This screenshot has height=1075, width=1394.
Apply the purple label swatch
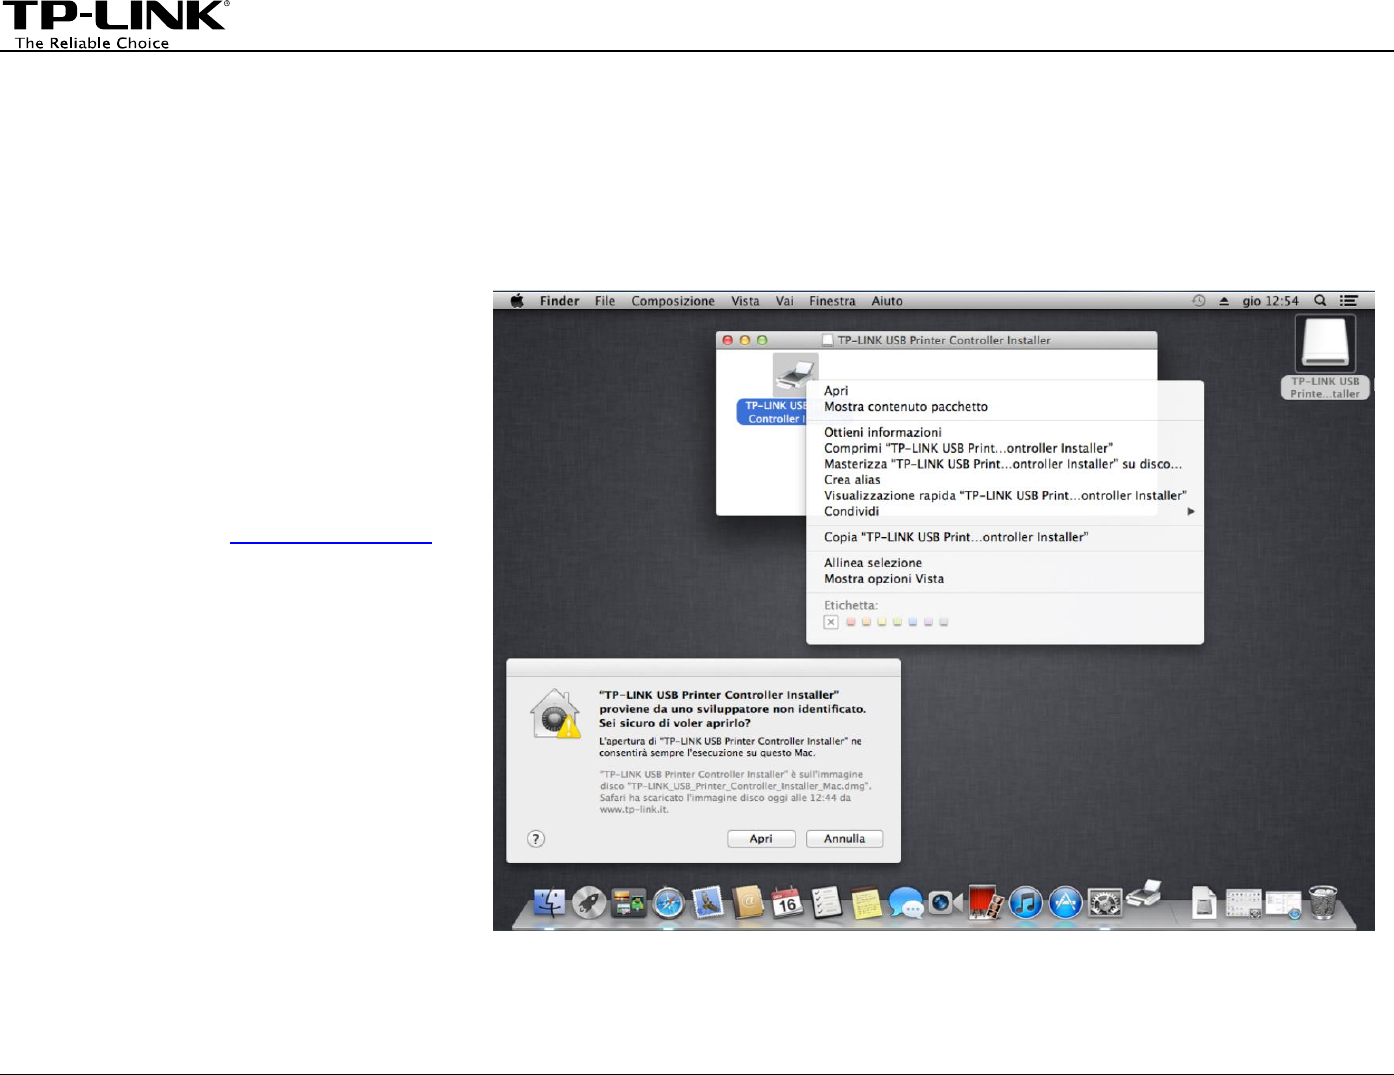[928, 622]
